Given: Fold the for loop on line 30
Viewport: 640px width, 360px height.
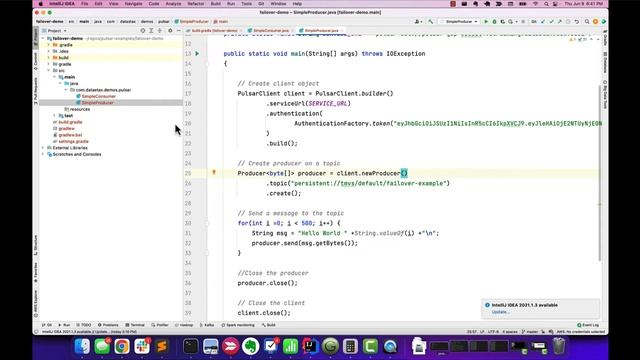Looking at the screenshot, I should click(207, 223).
